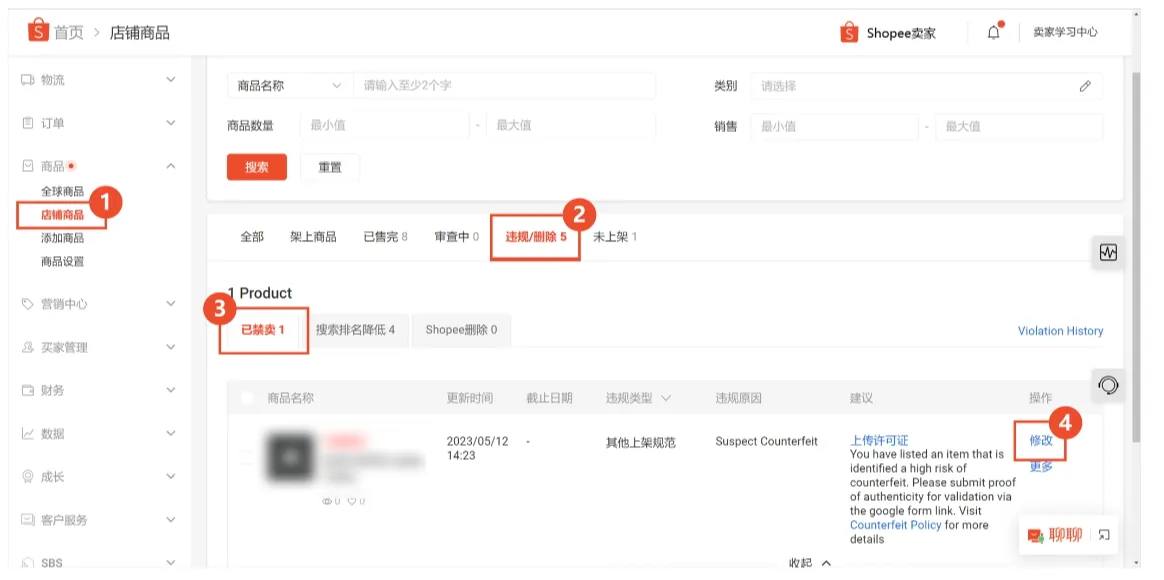Open the Violation History link
1164x580 pixels.
pos(1061,331)
